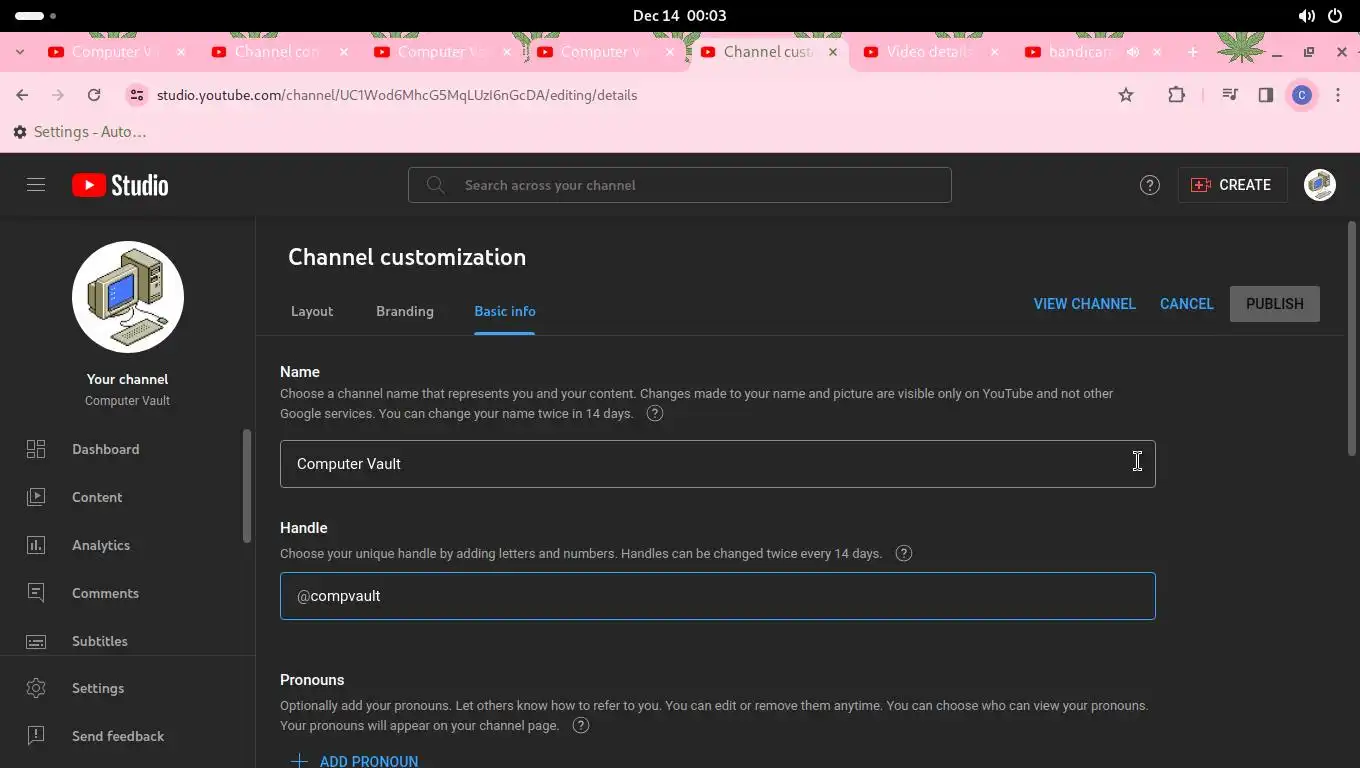Open the browser Extensions puzzle icon
Image resolution: width=1360 pixels, height=768 pixels.
[1176, 95]
